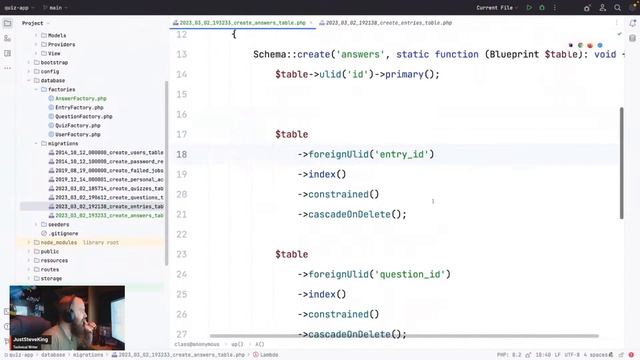Switch to create_entries_table.php editor tab
Viewport: 640px width, 360px height.
coord(385,23)
